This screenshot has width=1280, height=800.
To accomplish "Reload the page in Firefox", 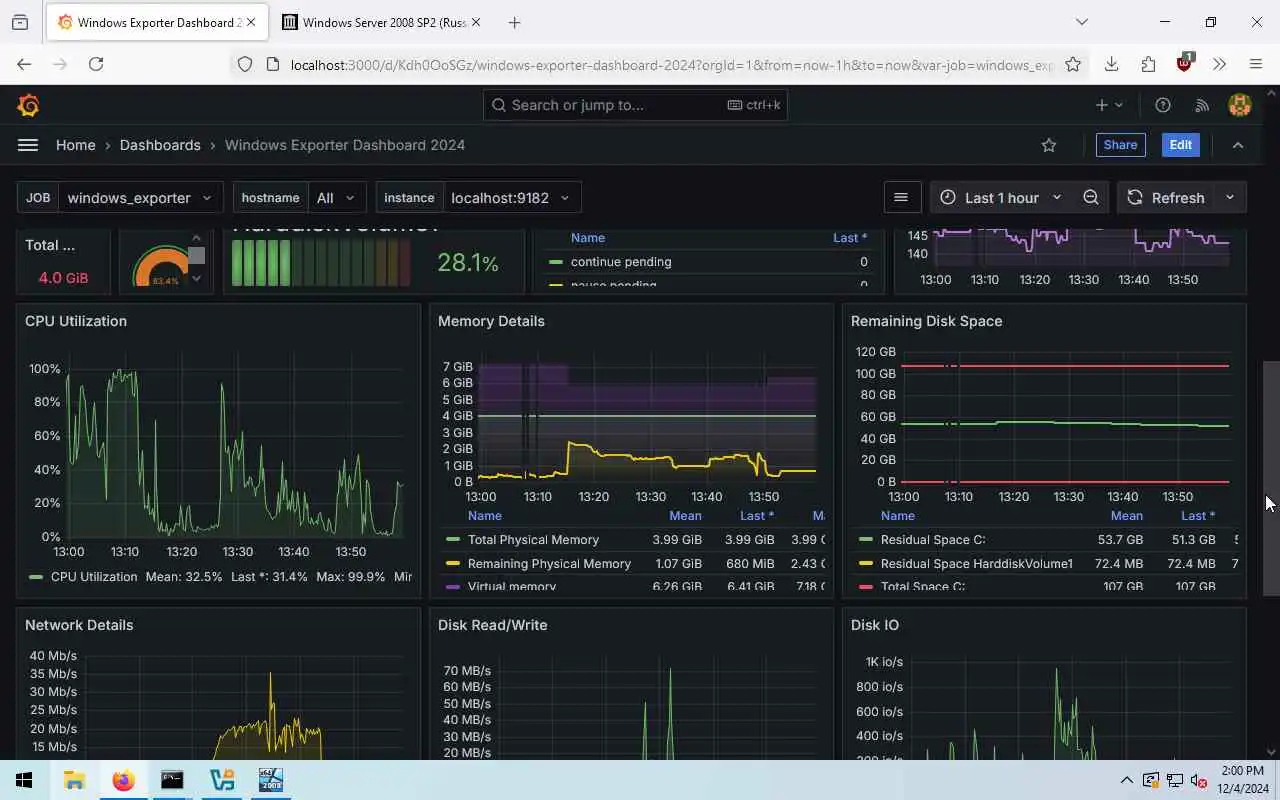I will (x=96, y=64).
